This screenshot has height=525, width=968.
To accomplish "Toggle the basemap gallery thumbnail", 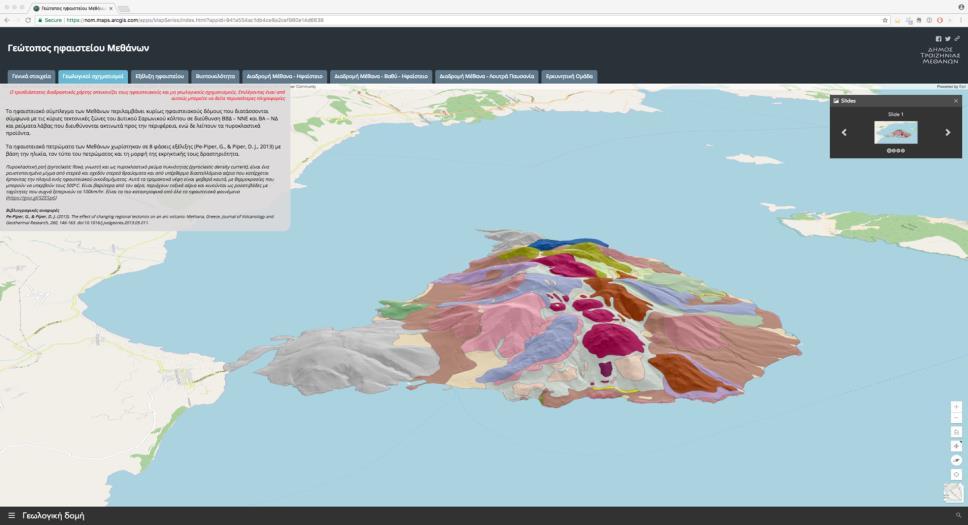I will (x=953, y=493).
